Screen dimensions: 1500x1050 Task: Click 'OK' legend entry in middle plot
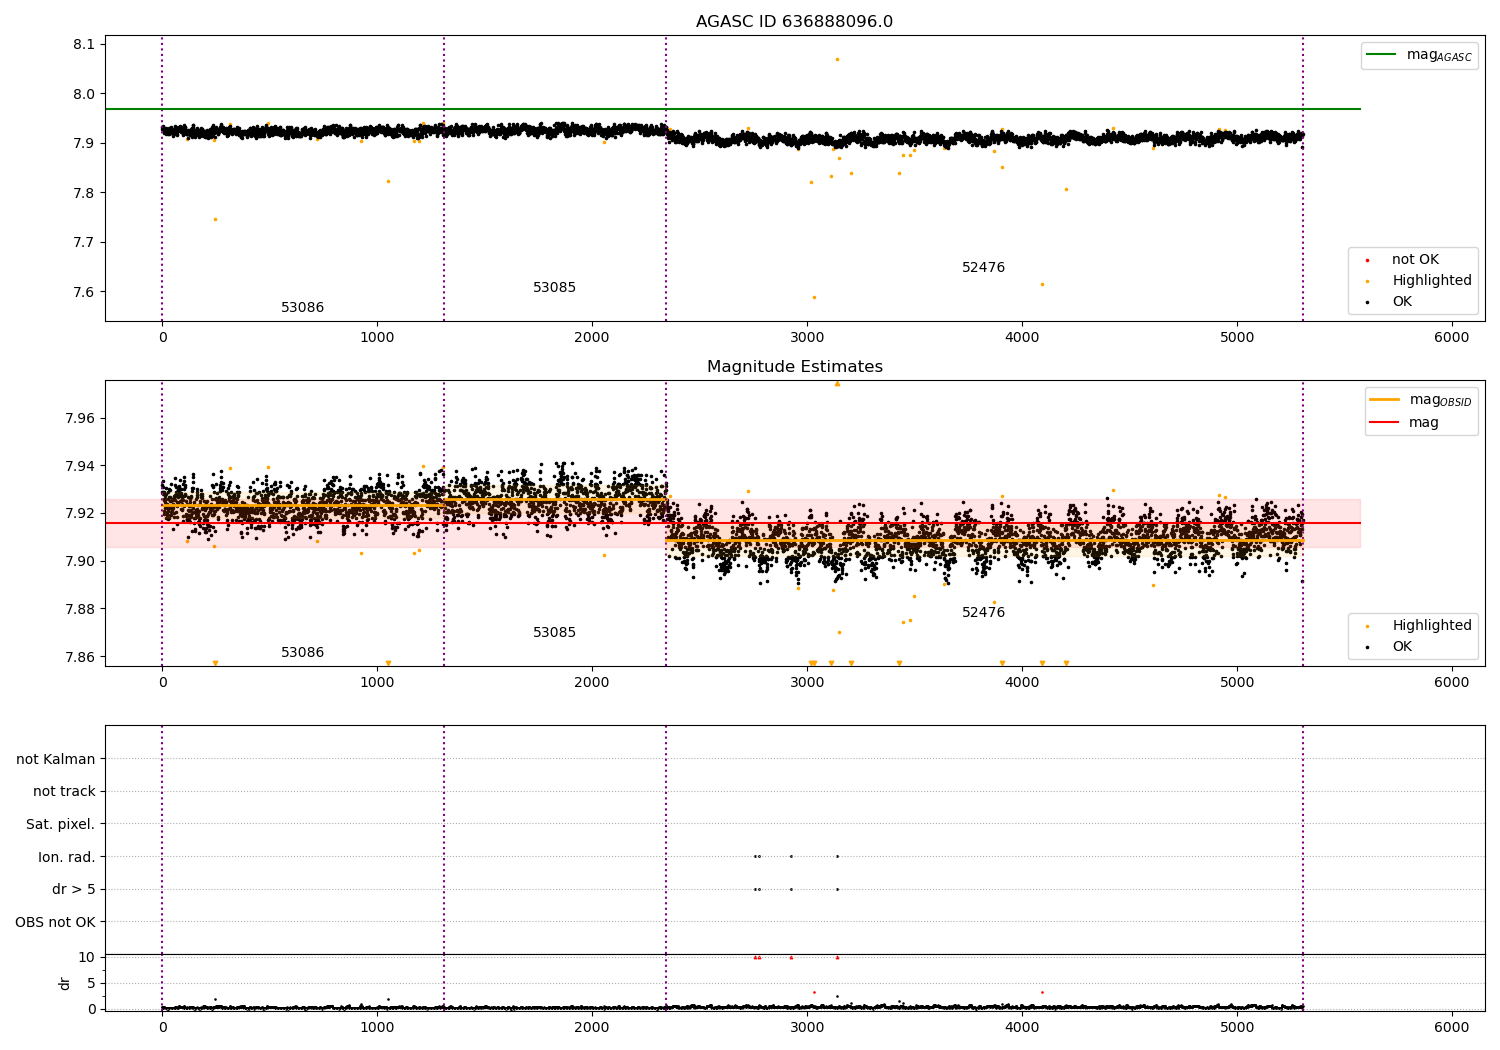(1390, 647)
